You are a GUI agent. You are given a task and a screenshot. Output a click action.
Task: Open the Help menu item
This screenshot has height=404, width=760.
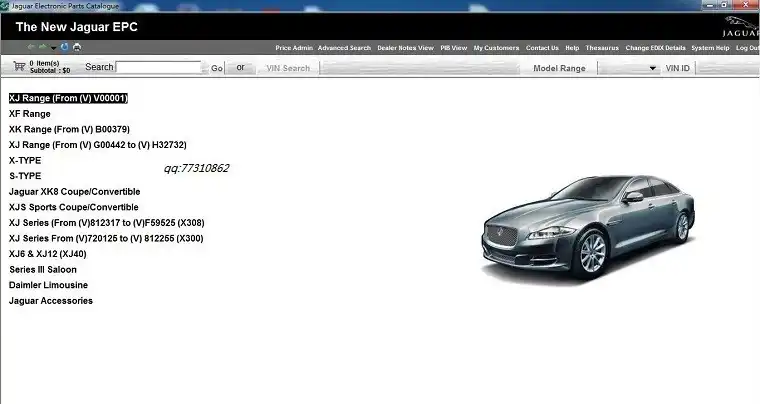click(572, 48)
